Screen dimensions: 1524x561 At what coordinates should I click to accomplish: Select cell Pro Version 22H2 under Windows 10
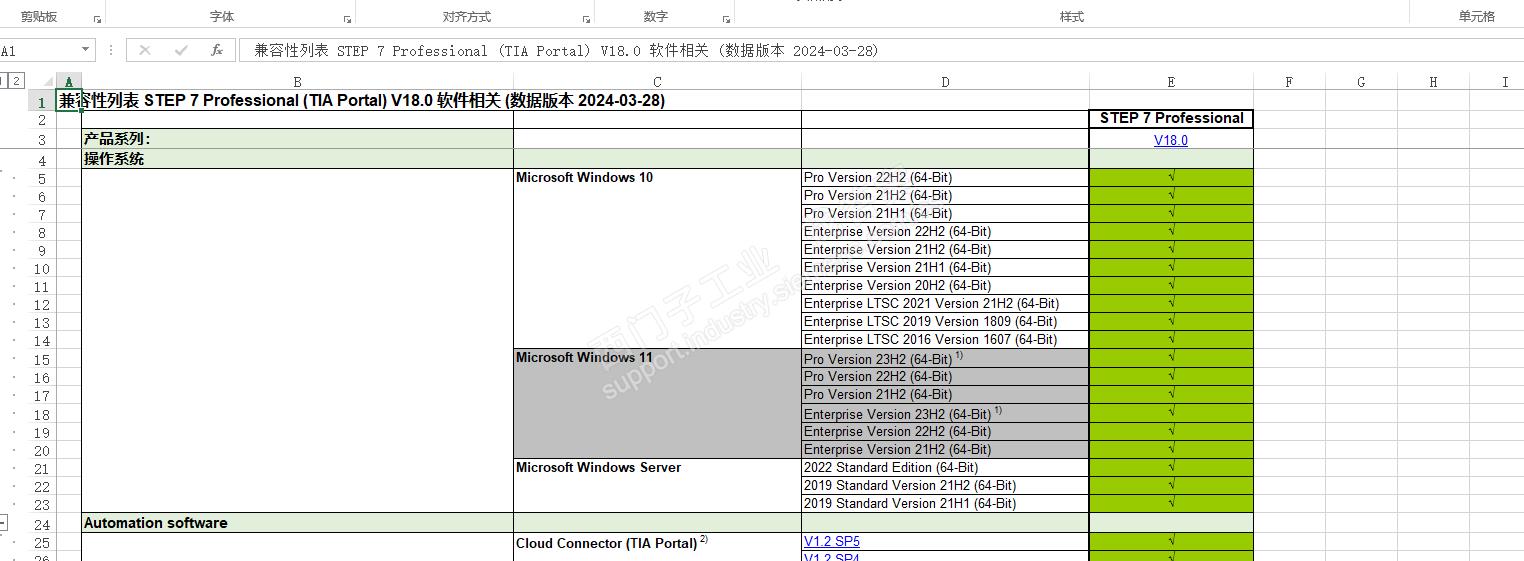(x=945, y=178)
